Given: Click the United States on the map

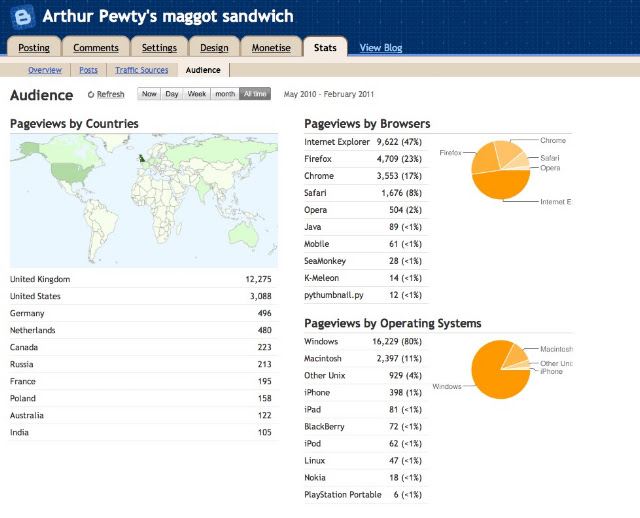Looking at the screenshot, I should (70, 172).
